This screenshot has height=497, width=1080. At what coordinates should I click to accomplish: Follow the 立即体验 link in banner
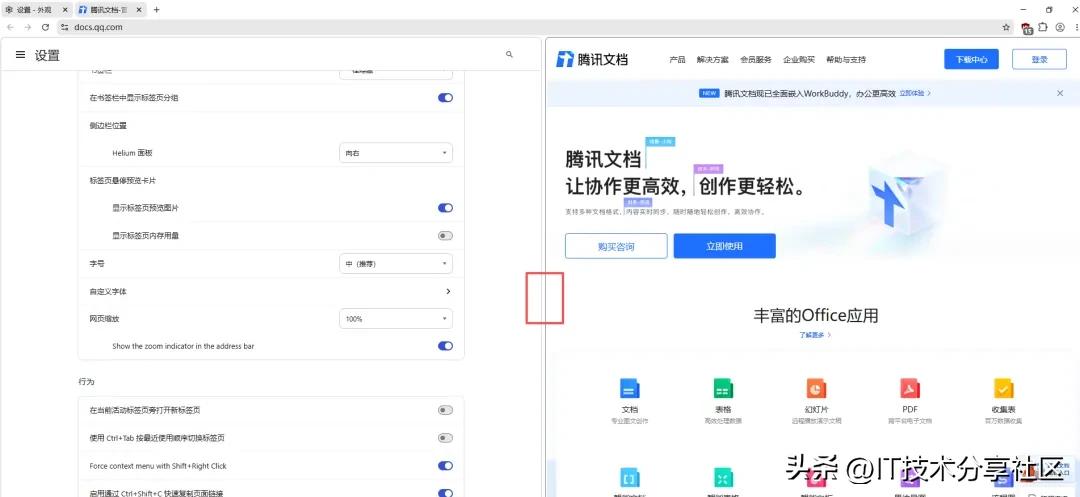click(915, 93)
